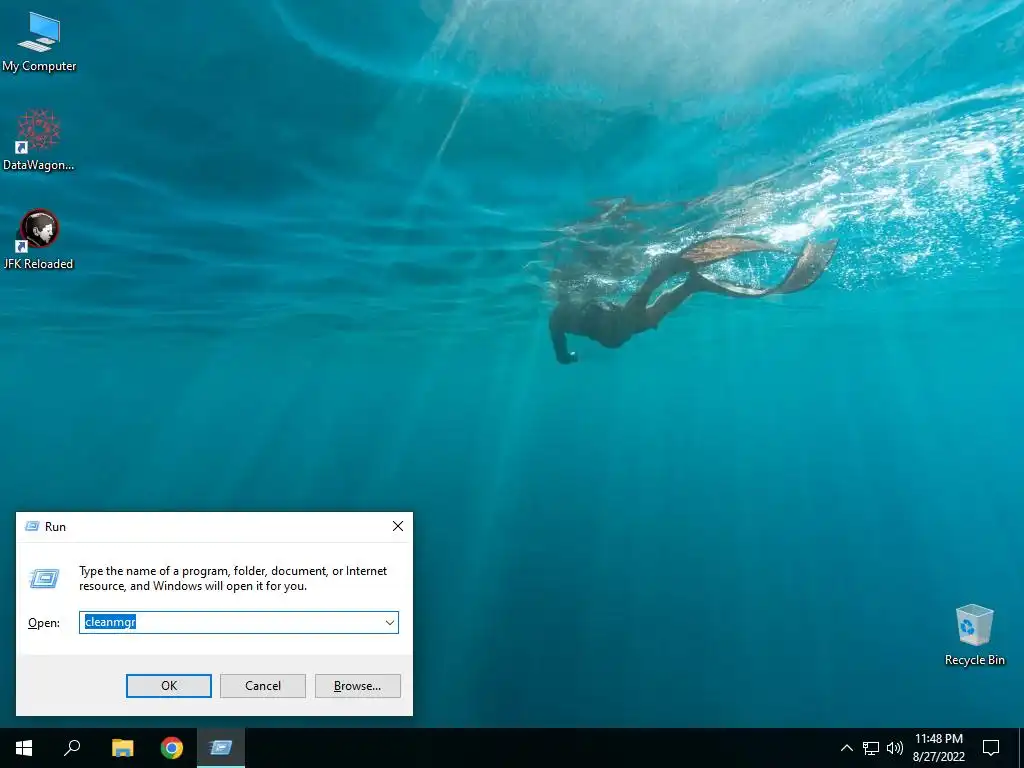
Task: Open the Windows Start menu
Action: tap(24, 748)
